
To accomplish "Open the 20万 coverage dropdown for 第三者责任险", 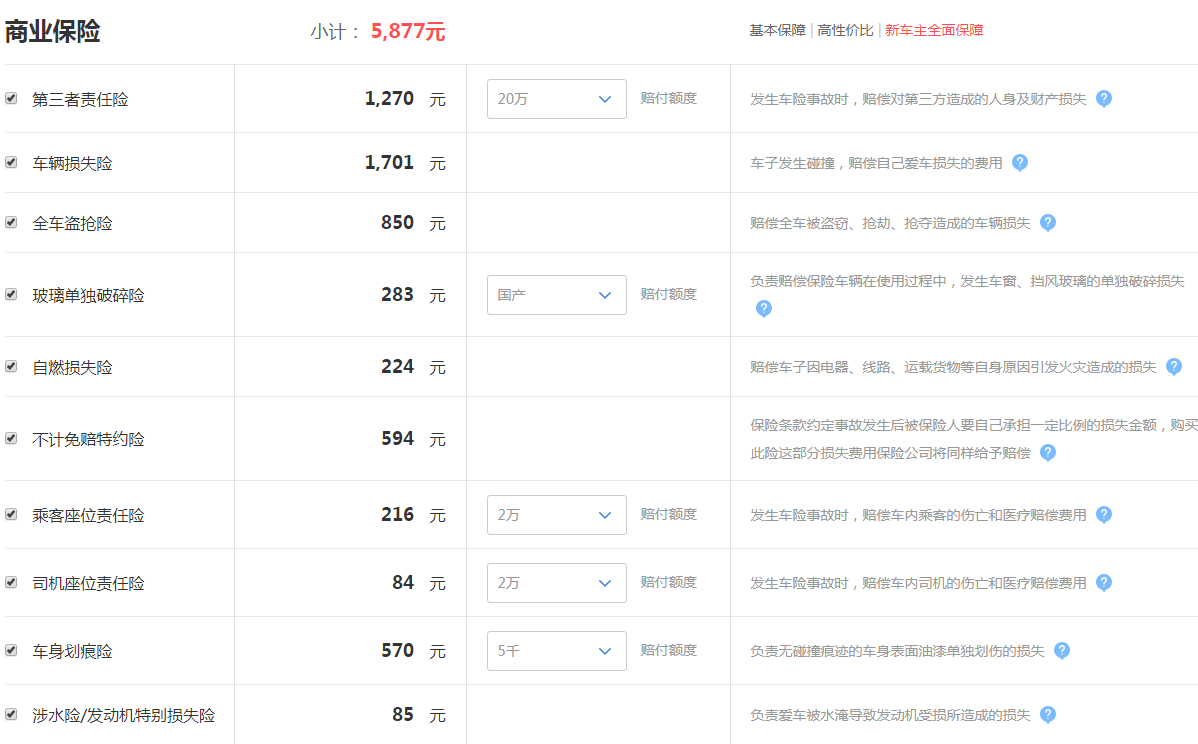I will (x=556, y=99).
